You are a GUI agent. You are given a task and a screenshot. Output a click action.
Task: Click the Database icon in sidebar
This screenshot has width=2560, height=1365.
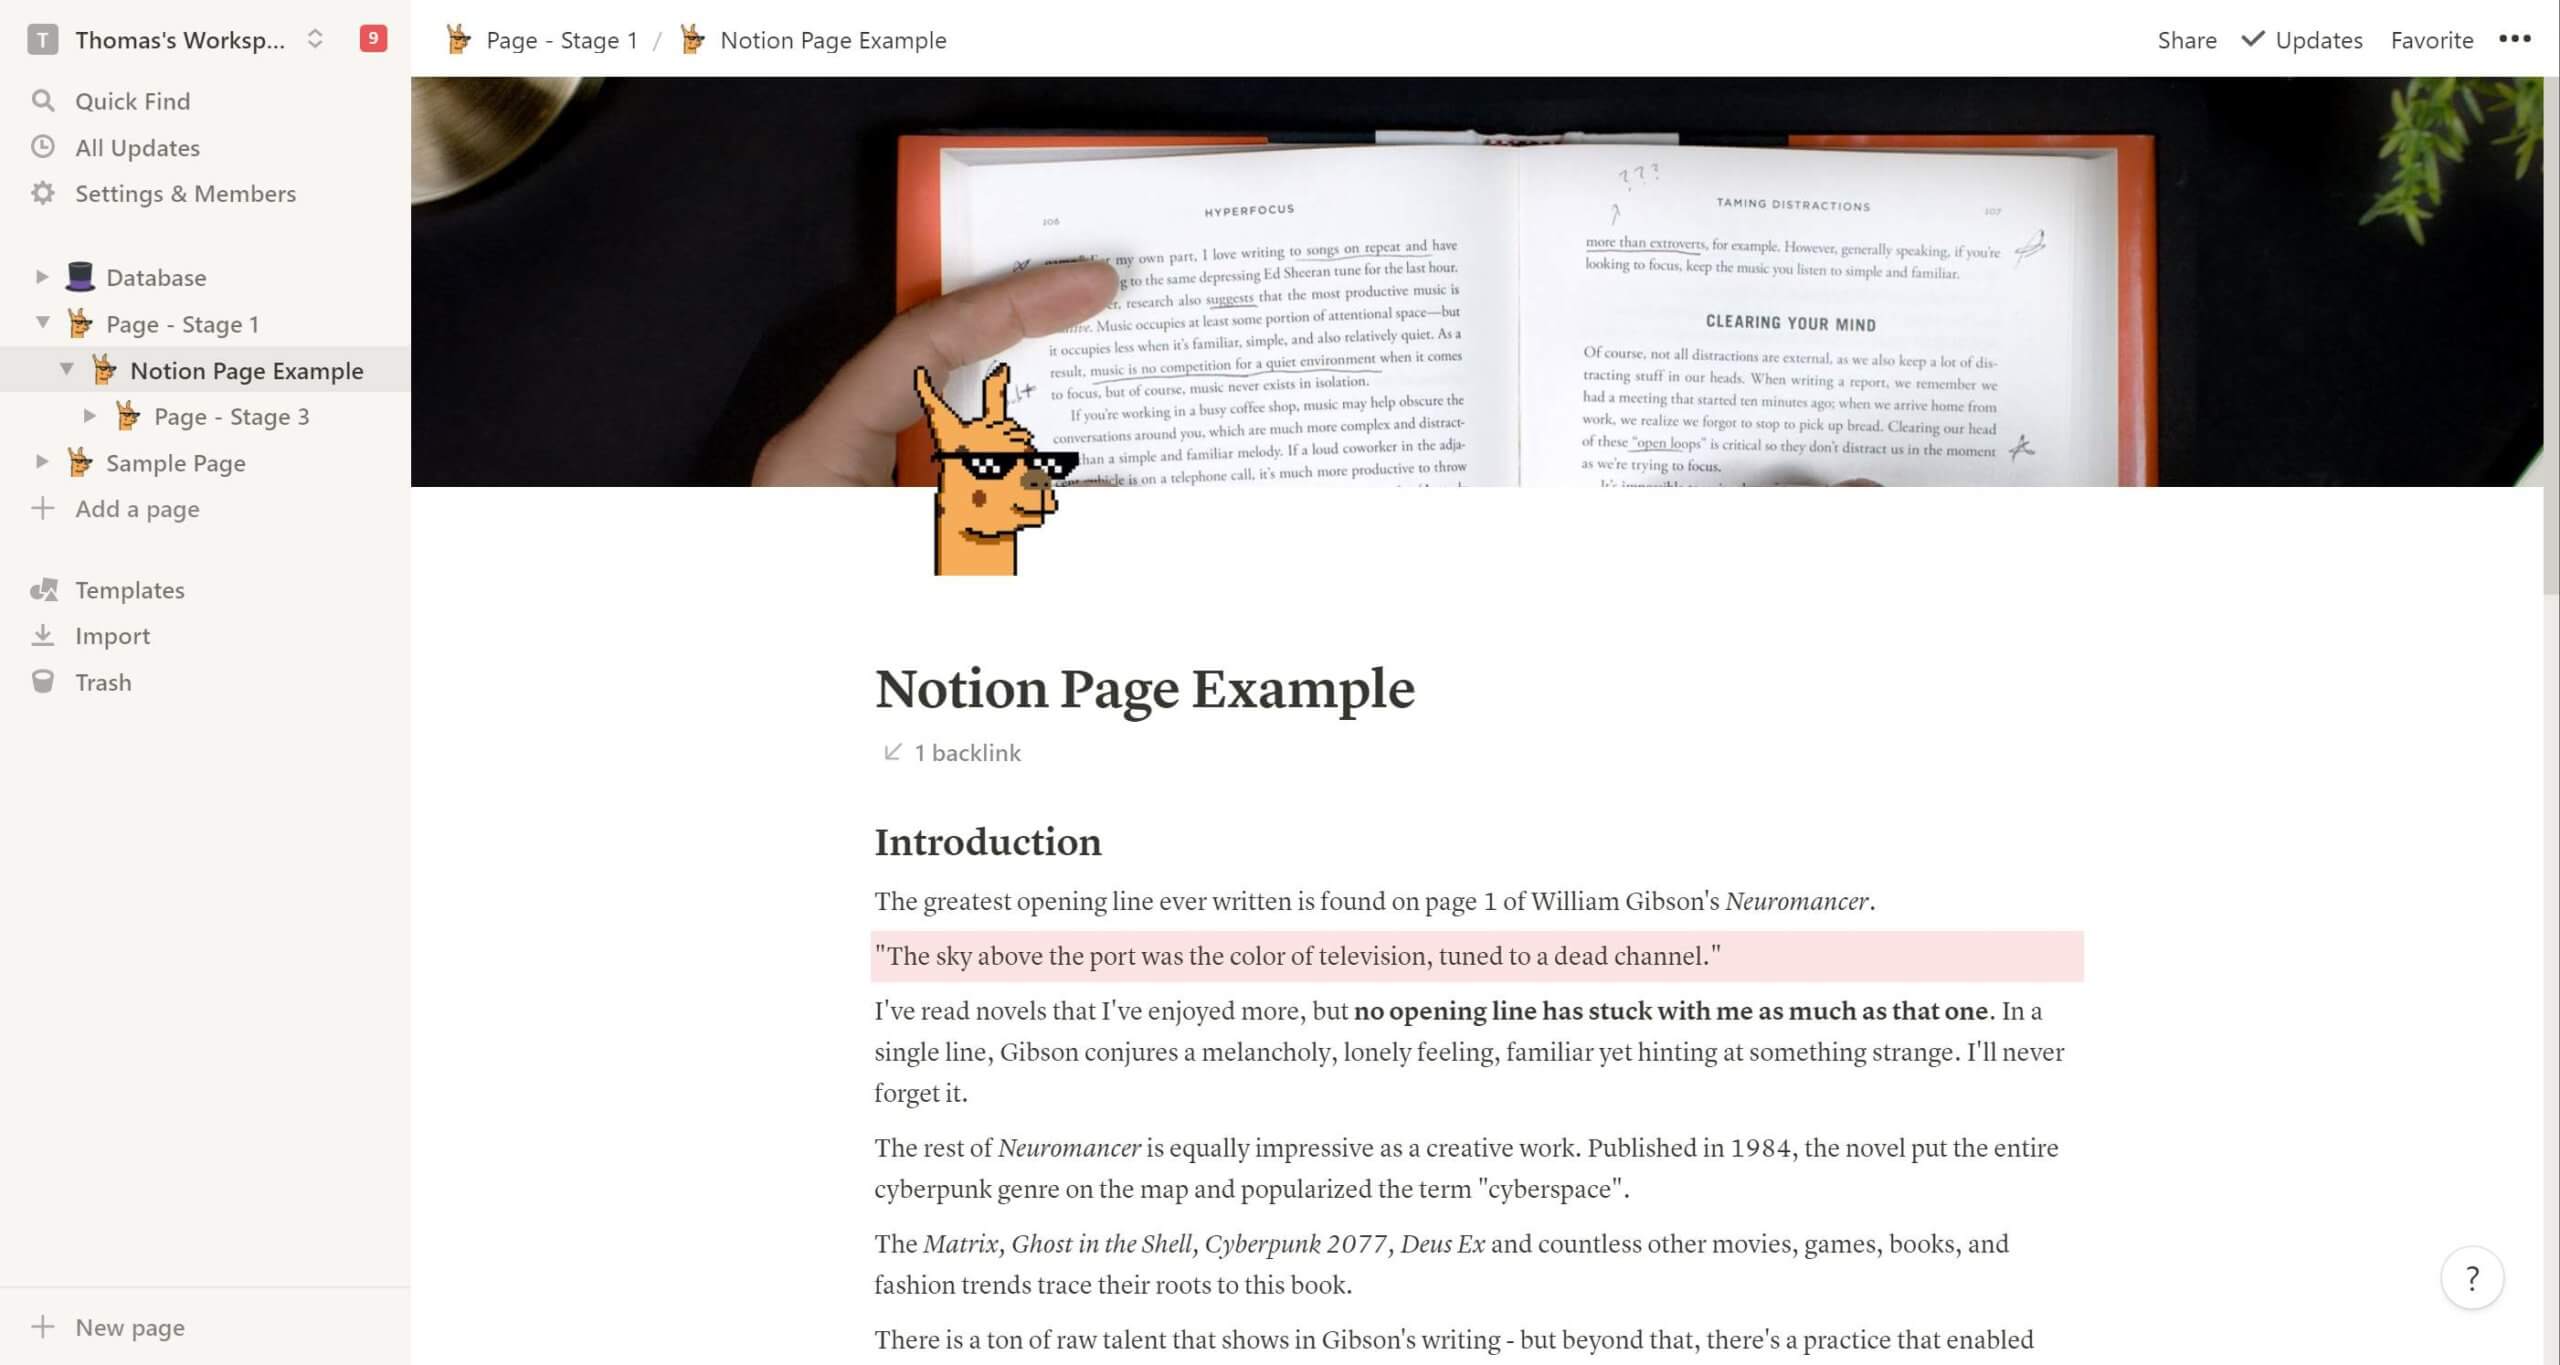(80, 276)
